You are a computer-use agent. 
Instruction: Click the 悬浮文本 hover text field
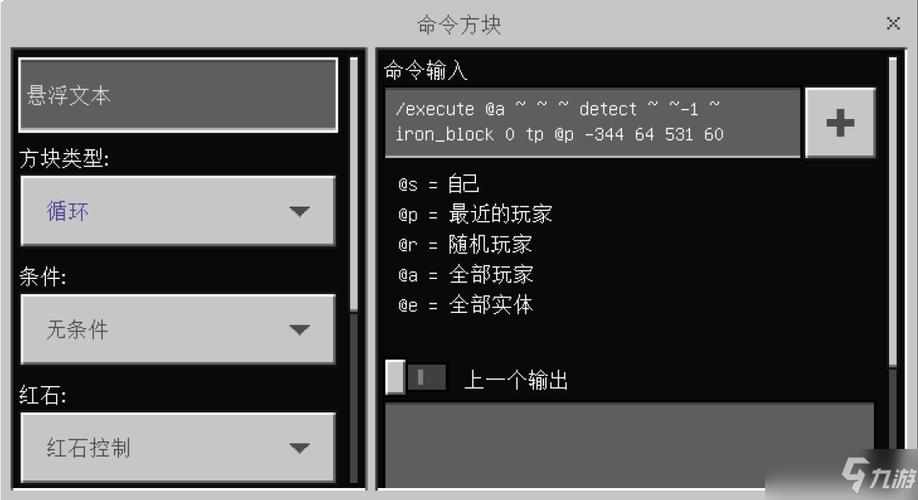pos(178,95)
